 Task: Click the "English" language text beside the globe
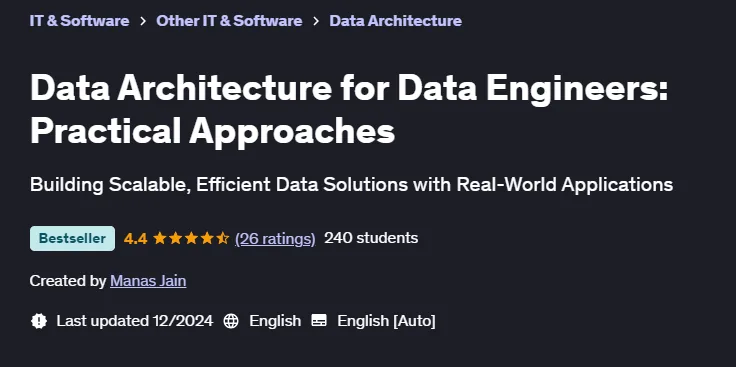point(275,321)
